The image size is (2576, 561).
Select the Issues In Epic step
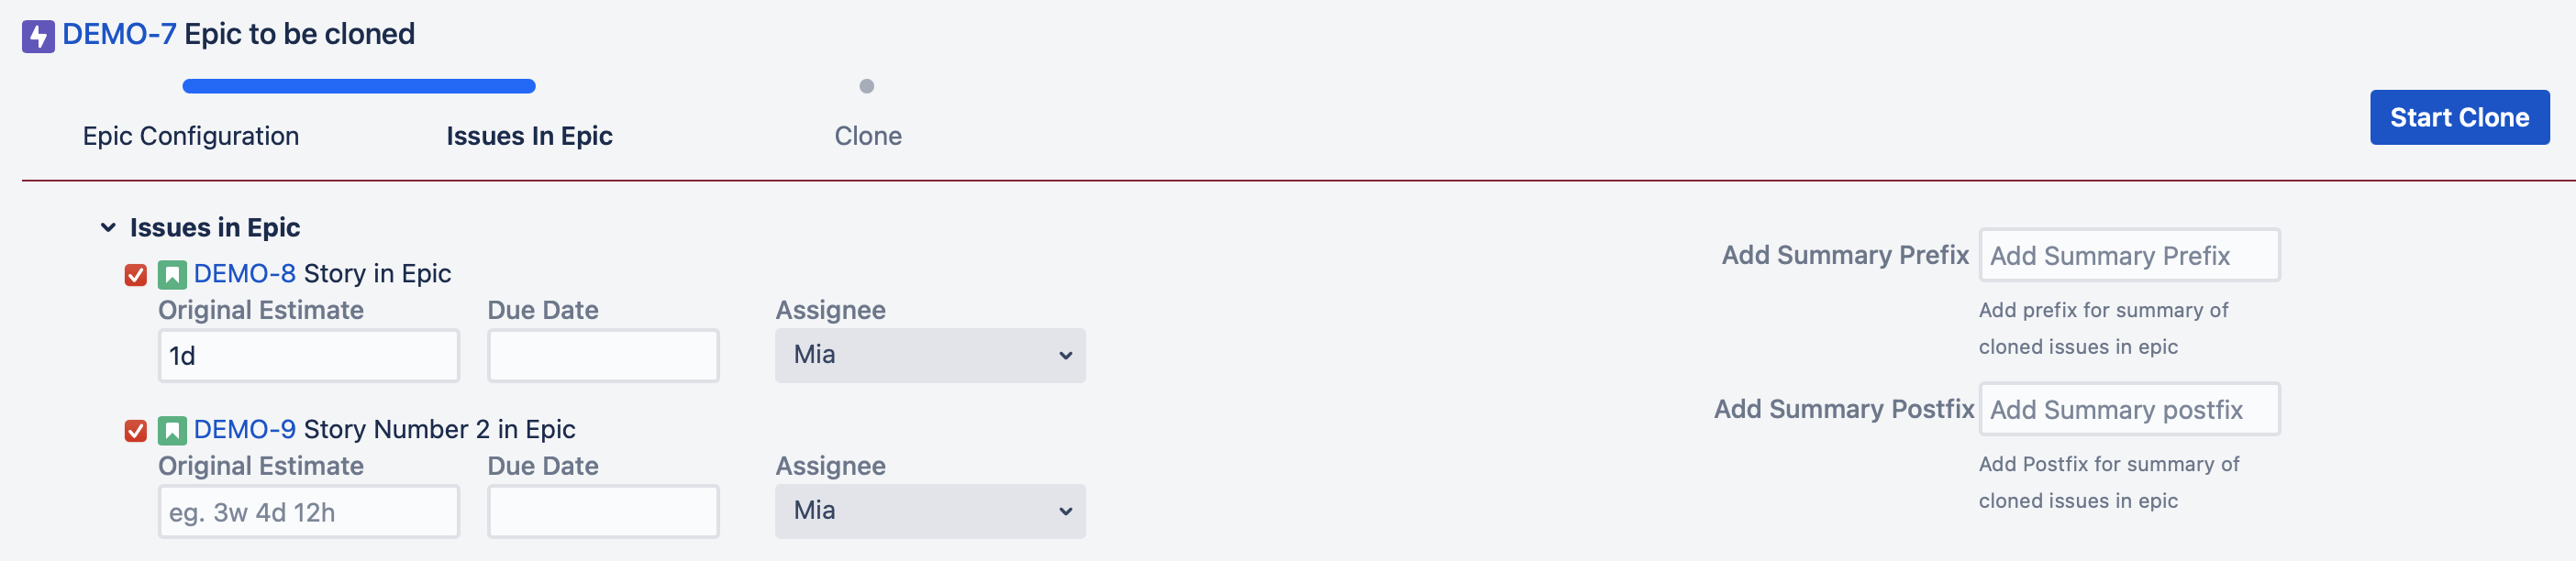pyautogui.click(x=529, y=136)
